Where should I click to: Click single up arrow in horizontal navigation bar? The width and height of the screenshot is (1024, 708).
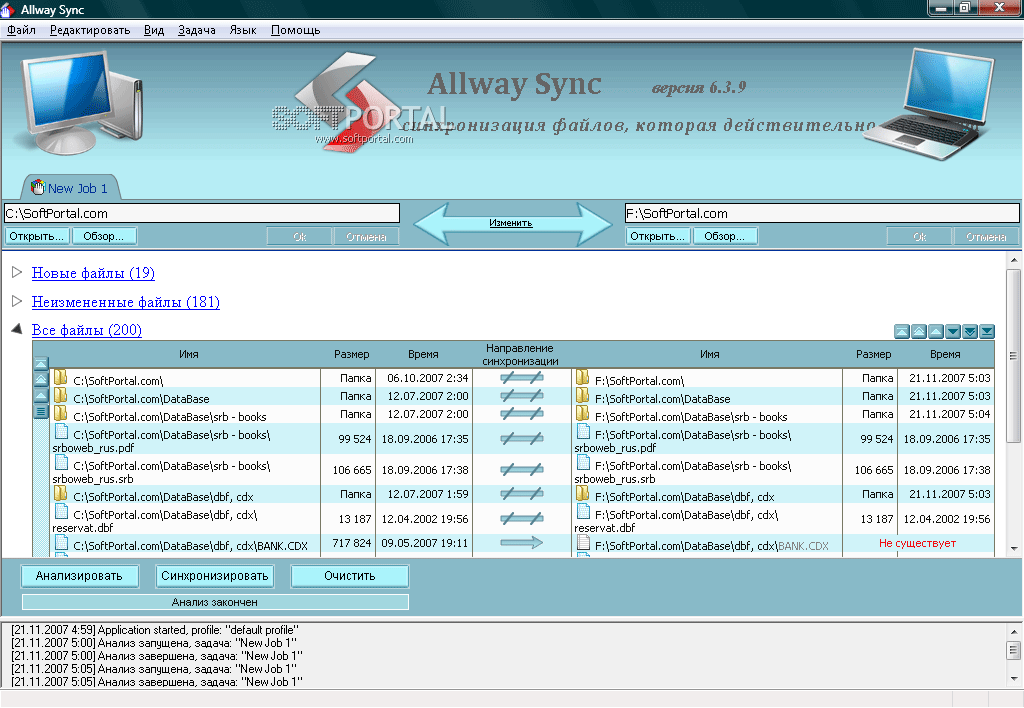[936, 332]
